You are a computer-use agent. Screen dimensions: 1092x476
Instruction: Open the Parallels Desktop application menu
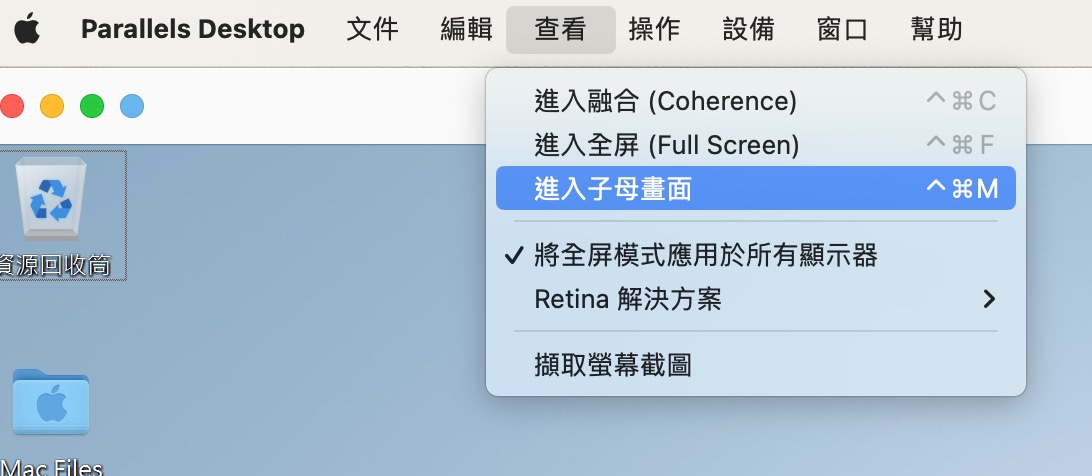pos(193,29)
